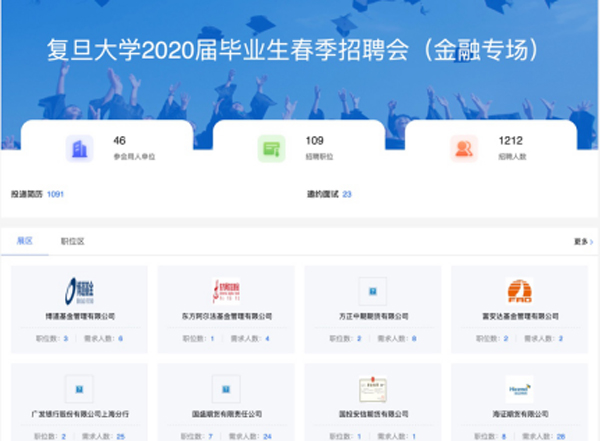Click 国投安信期货 company logo
This screenshot has width=600, height=441.
tap(372, 389)
